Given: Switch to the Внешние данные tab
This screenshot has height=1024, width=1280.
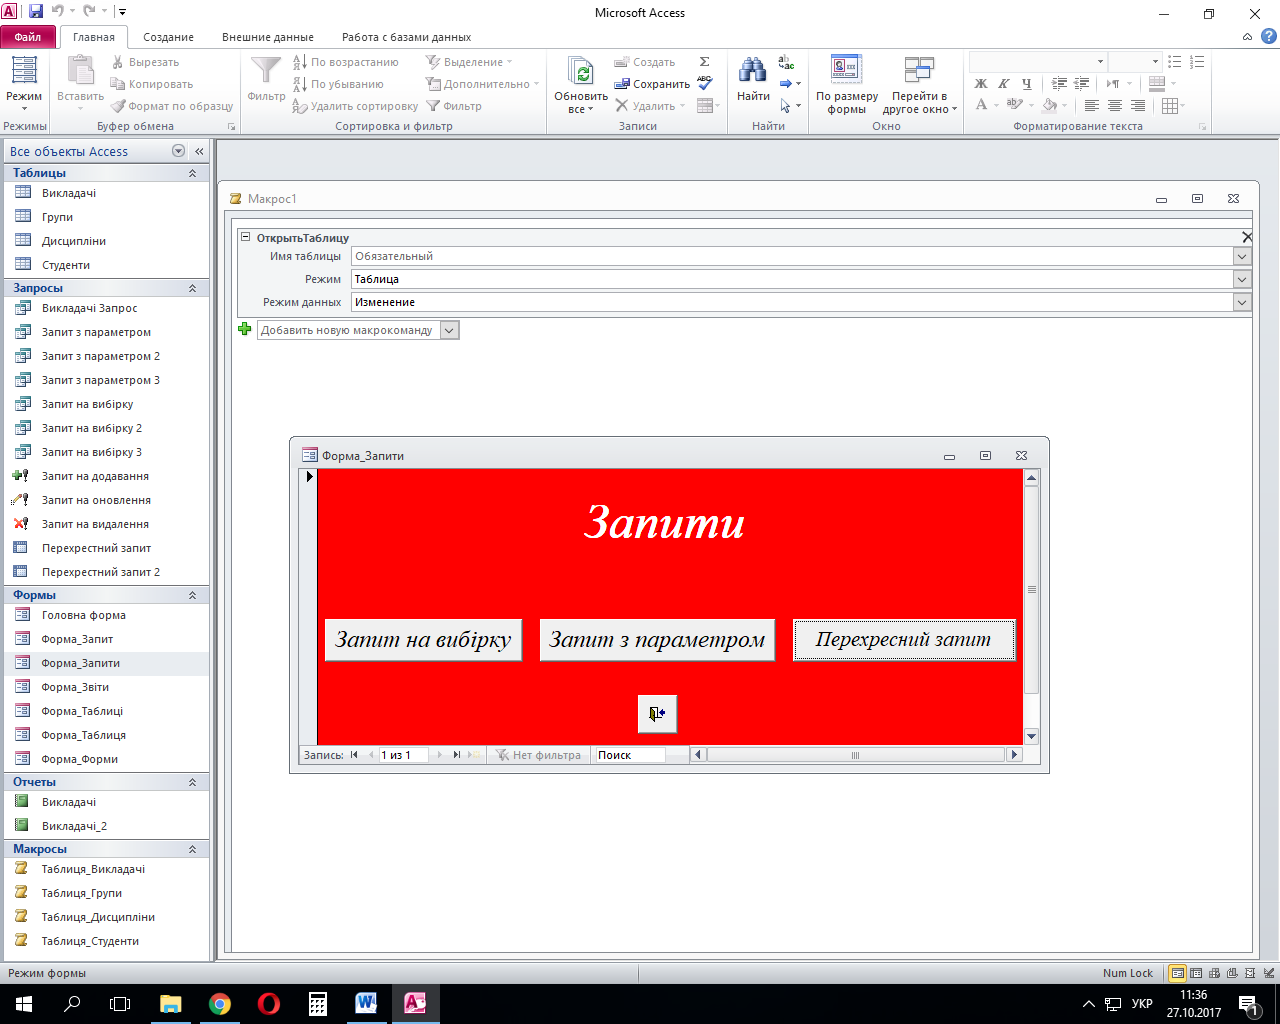Looking at the screenshot, I should coord(268,37).
